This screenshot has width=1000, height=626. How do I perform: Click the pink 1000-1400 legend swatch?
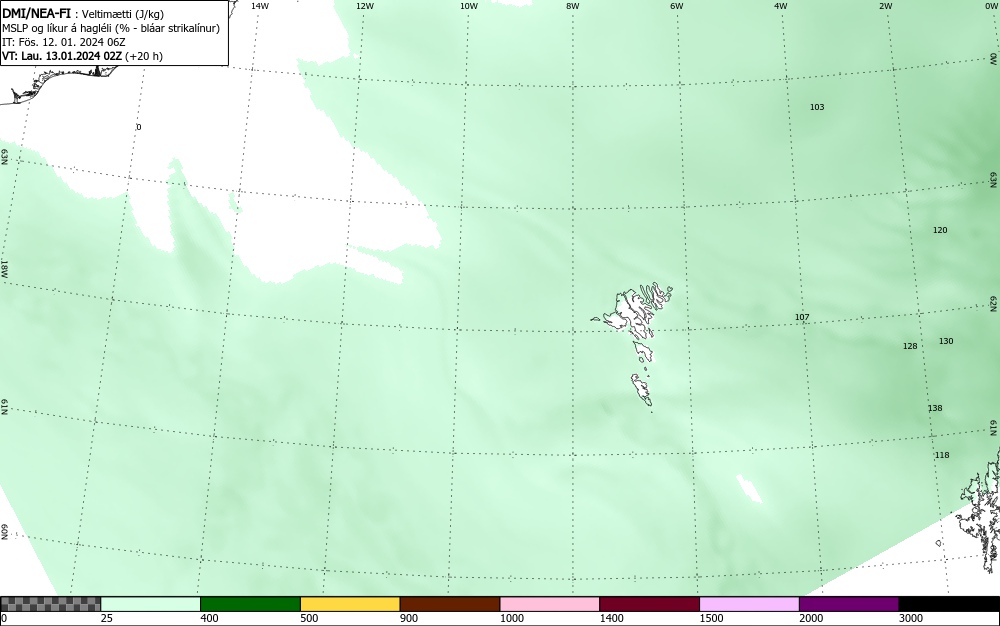coord(550,604)
